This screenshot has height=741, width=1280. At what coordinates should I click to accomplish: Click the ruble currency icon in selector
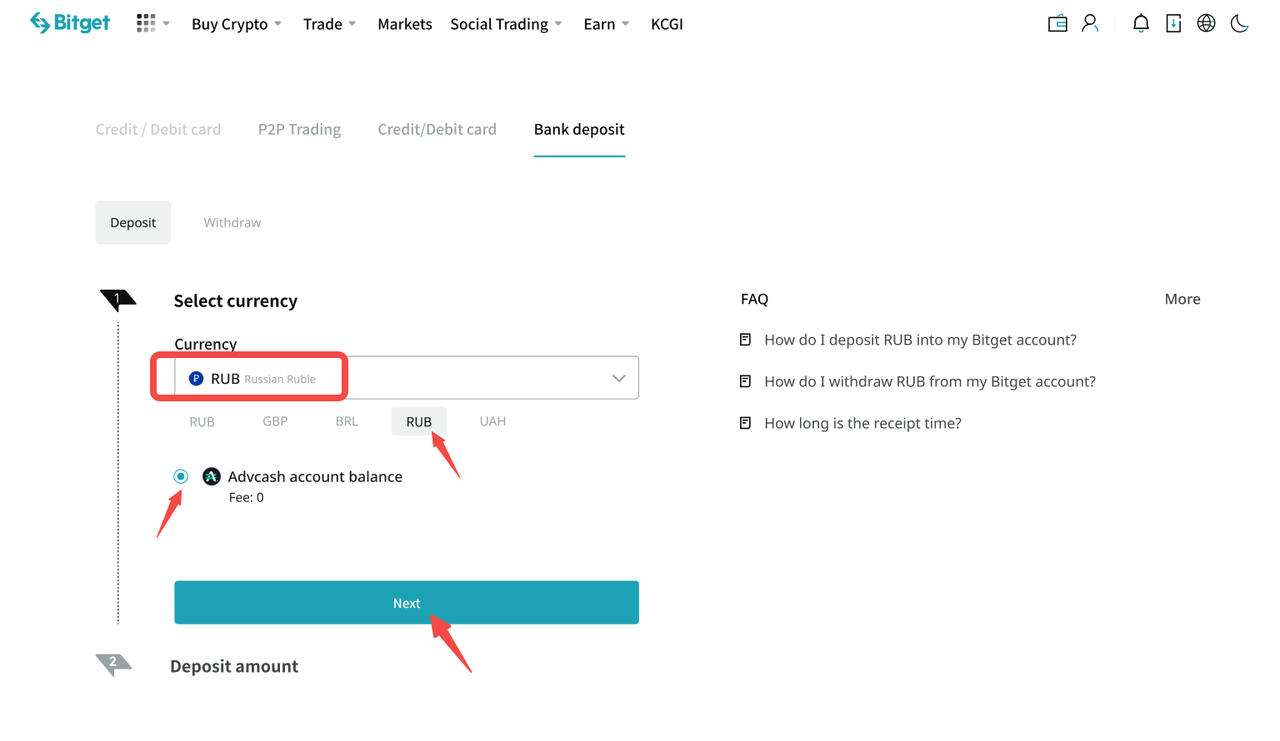196,379
